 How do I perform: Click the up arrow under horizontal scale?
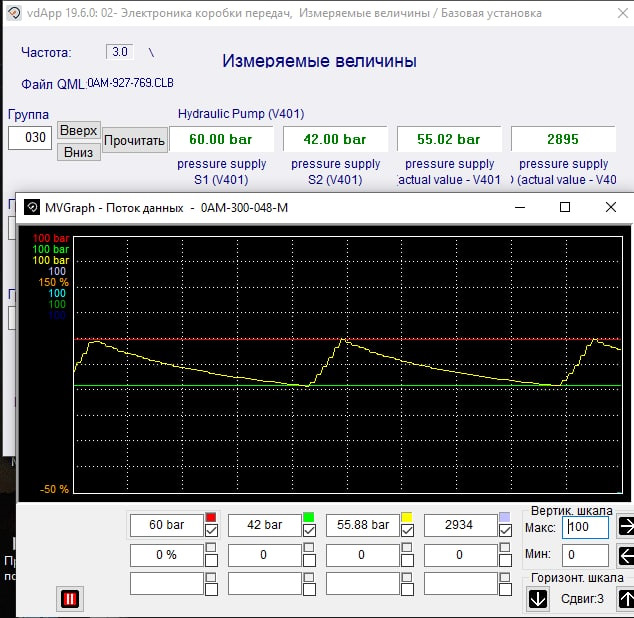pos(625,599)
